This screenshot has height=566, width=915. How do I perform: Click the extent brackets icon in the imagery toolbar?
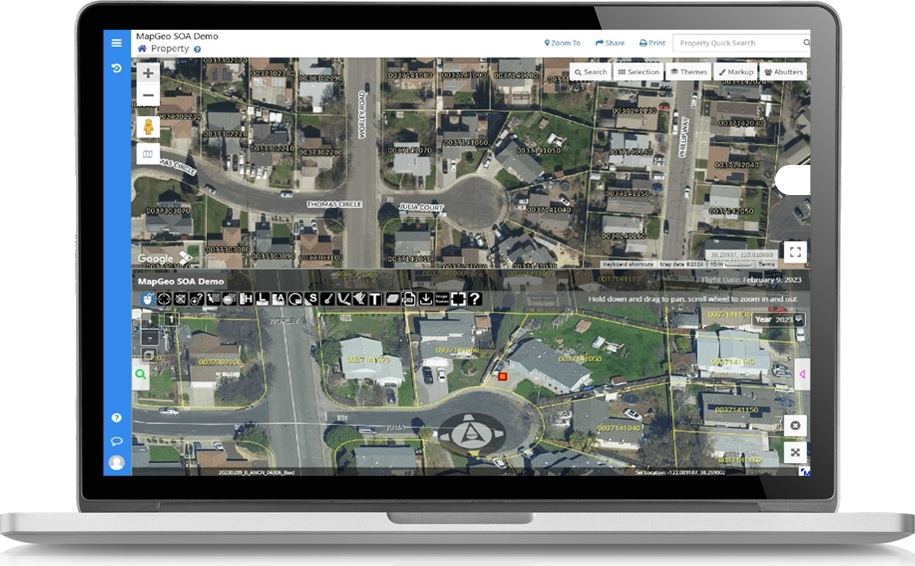click(459, 299)
